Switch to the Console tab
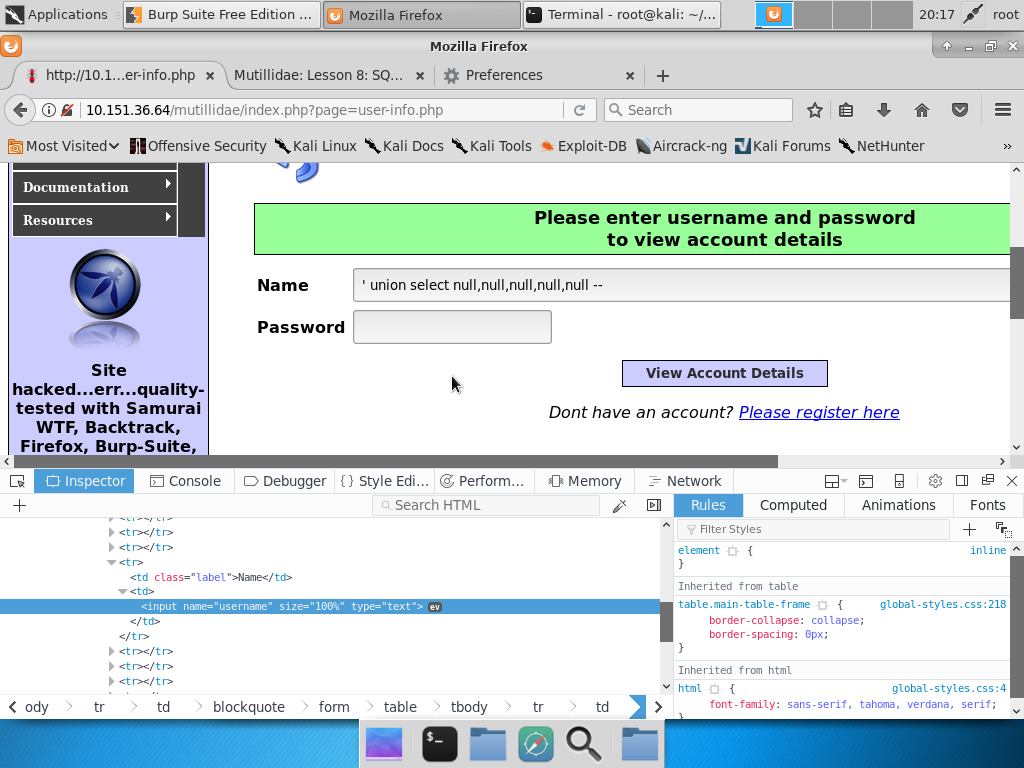 (185, 481)
